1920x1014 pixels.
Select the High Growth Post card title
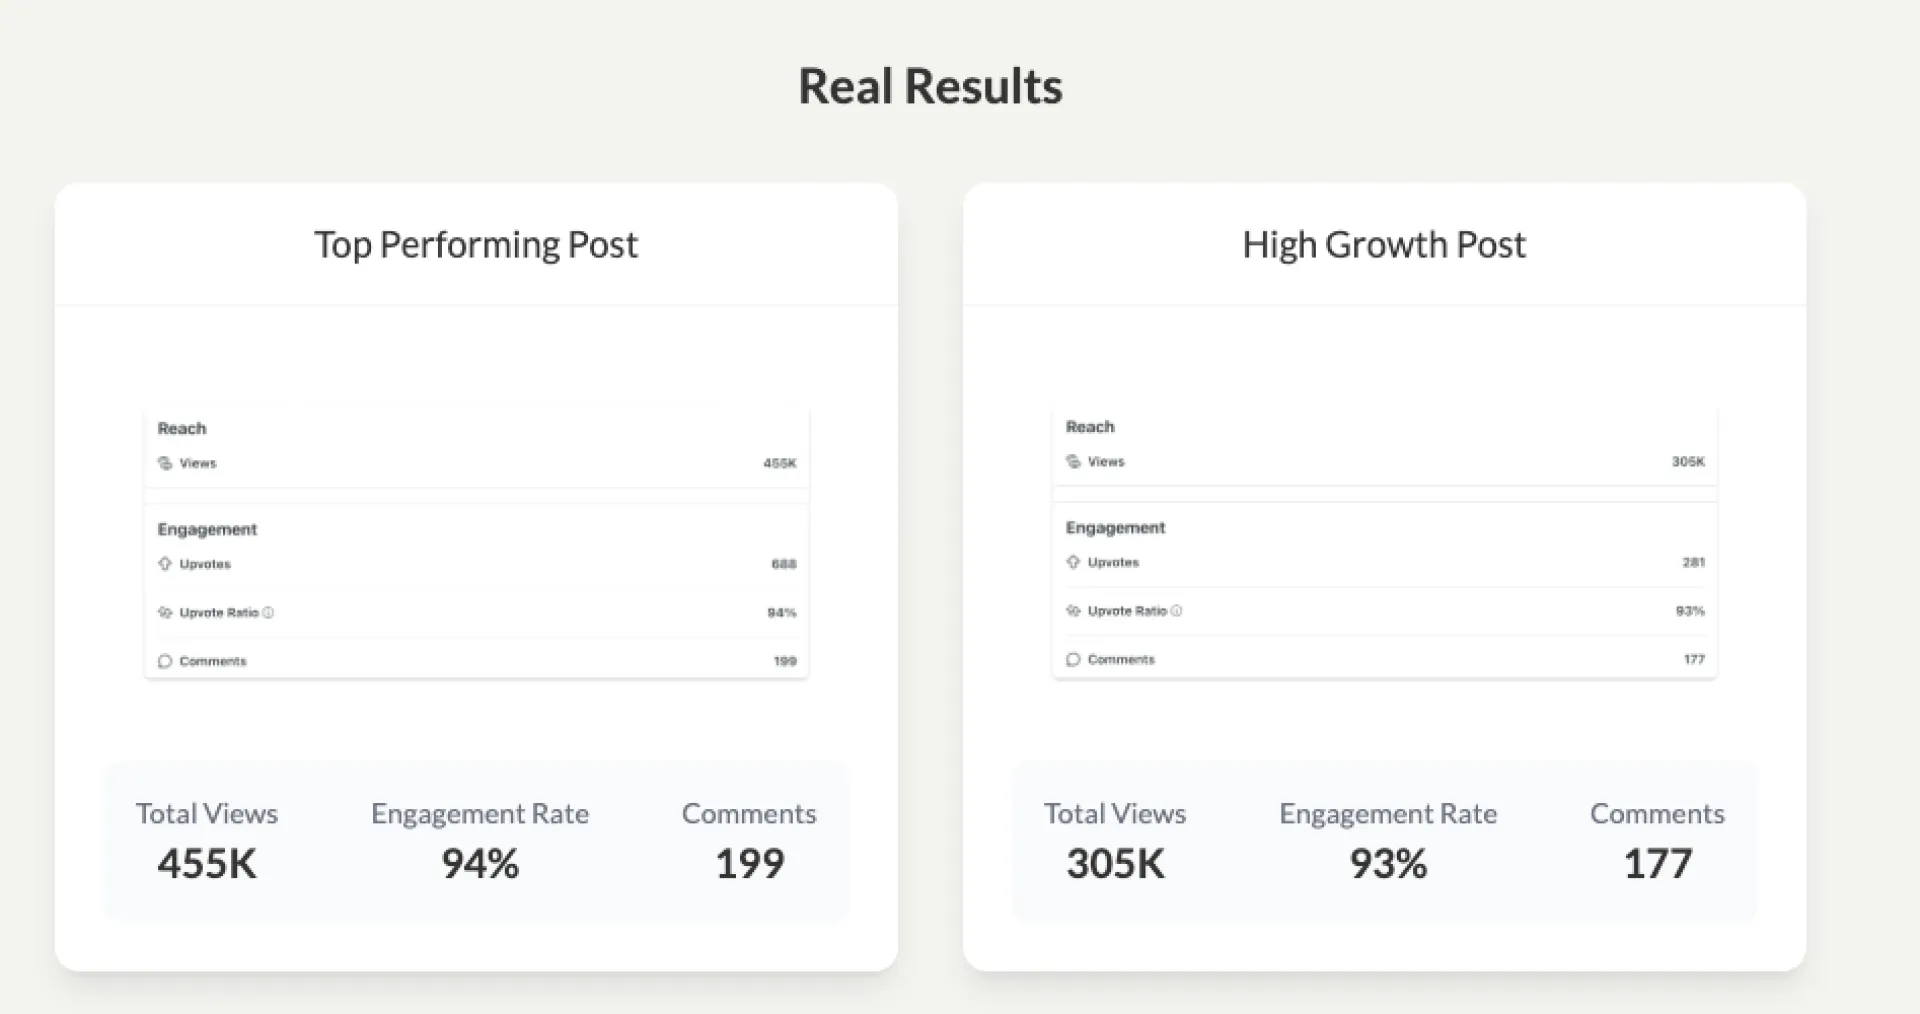tap(1384, 245)
